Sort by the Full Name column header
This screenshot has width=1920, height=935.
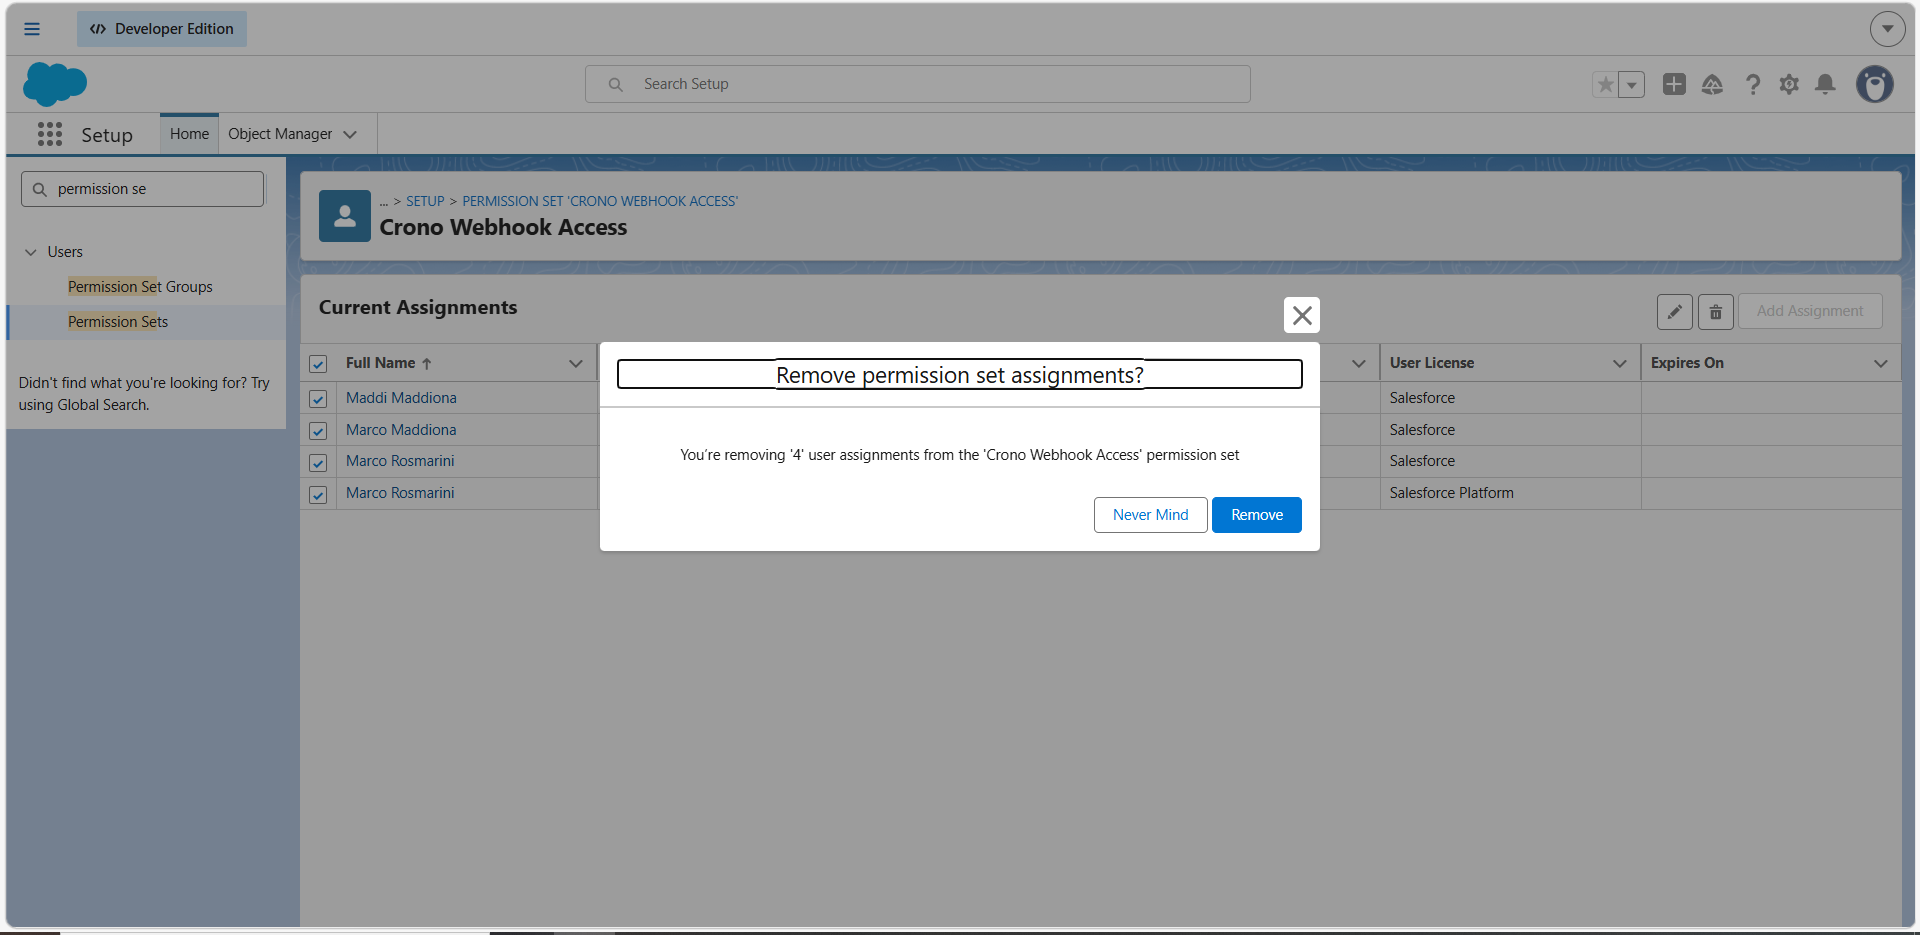click(380, 363)
